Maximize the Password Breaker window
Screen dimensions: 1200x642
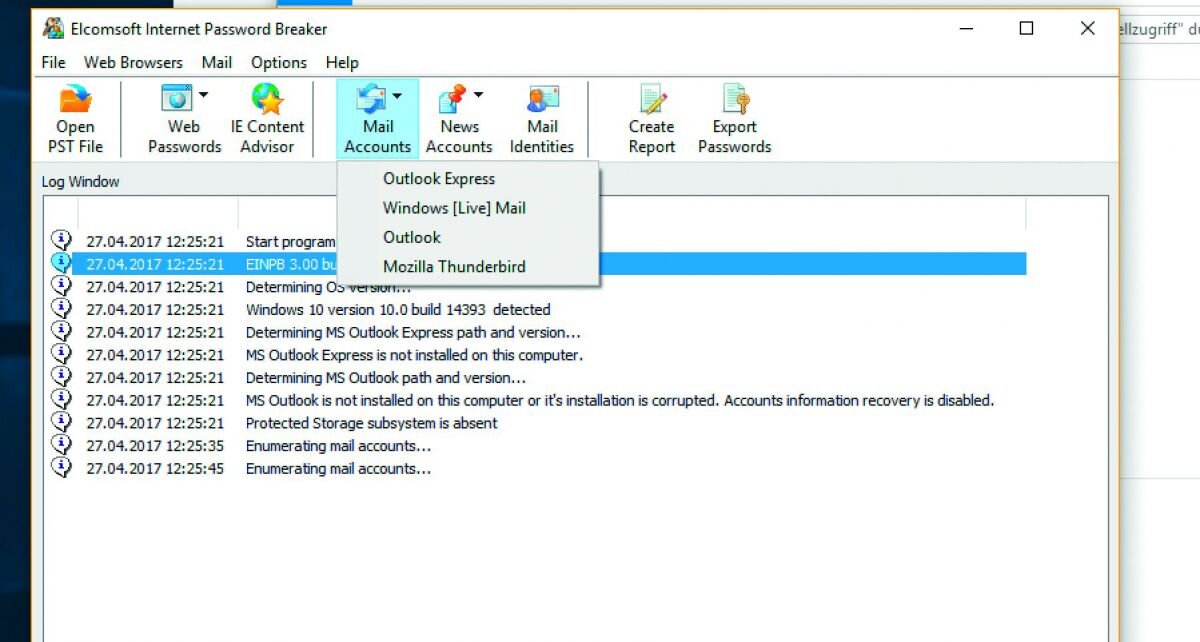1026,29
